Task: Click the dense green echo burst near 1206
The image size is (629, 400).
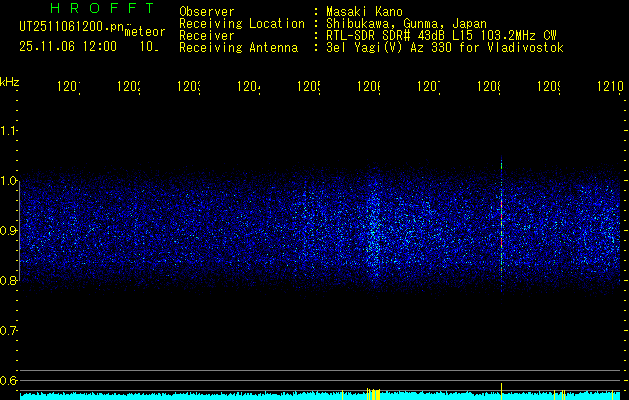Action: 374,231
